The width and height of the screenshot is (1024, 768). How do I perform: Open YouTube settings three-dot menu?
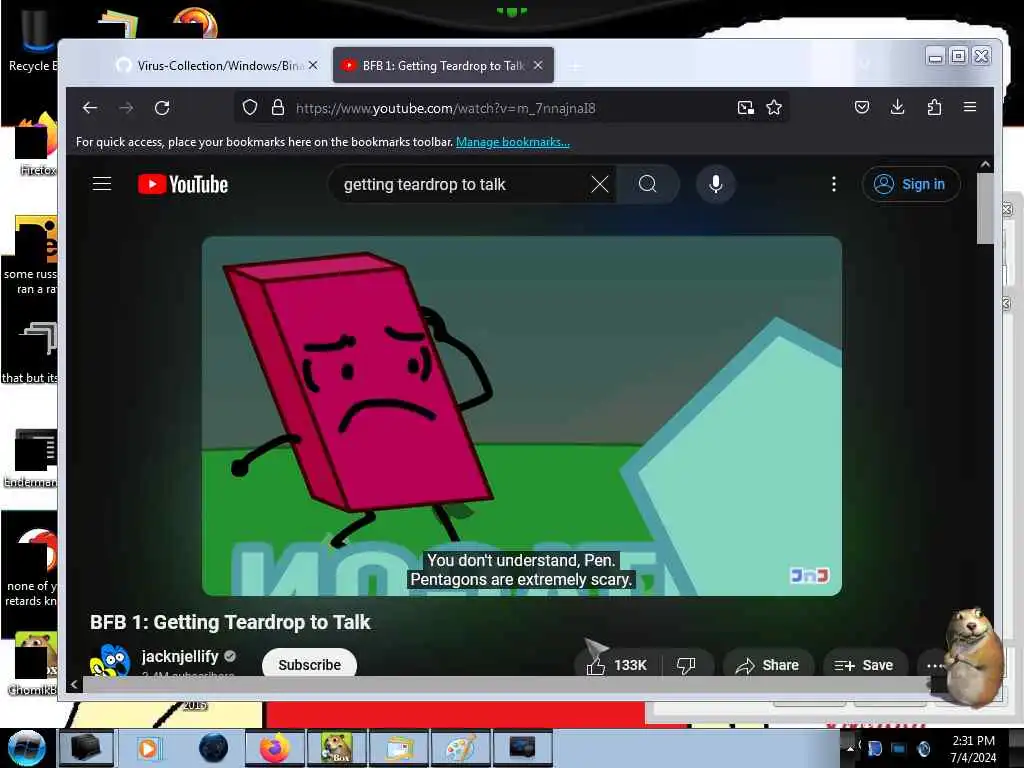point(833,184)
